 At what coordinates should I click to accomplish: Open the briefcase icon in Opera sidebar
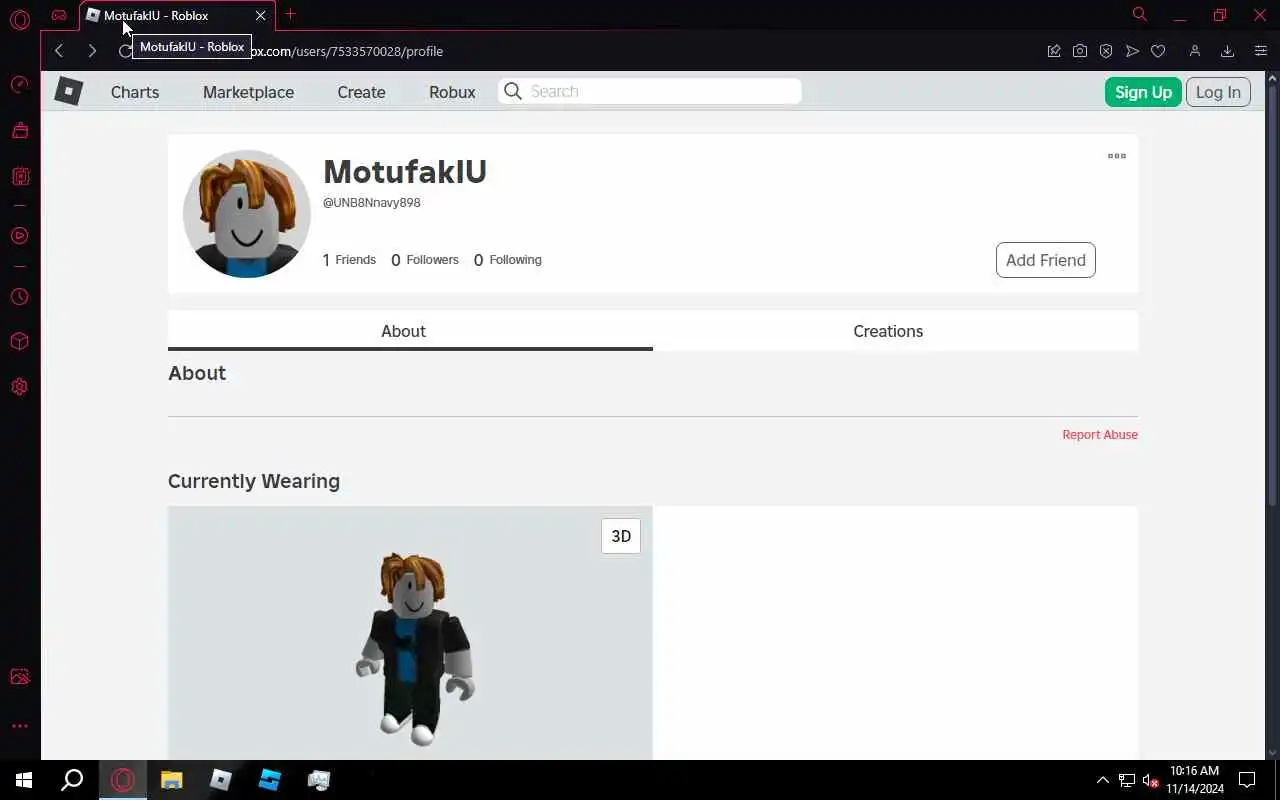(19, 130)
